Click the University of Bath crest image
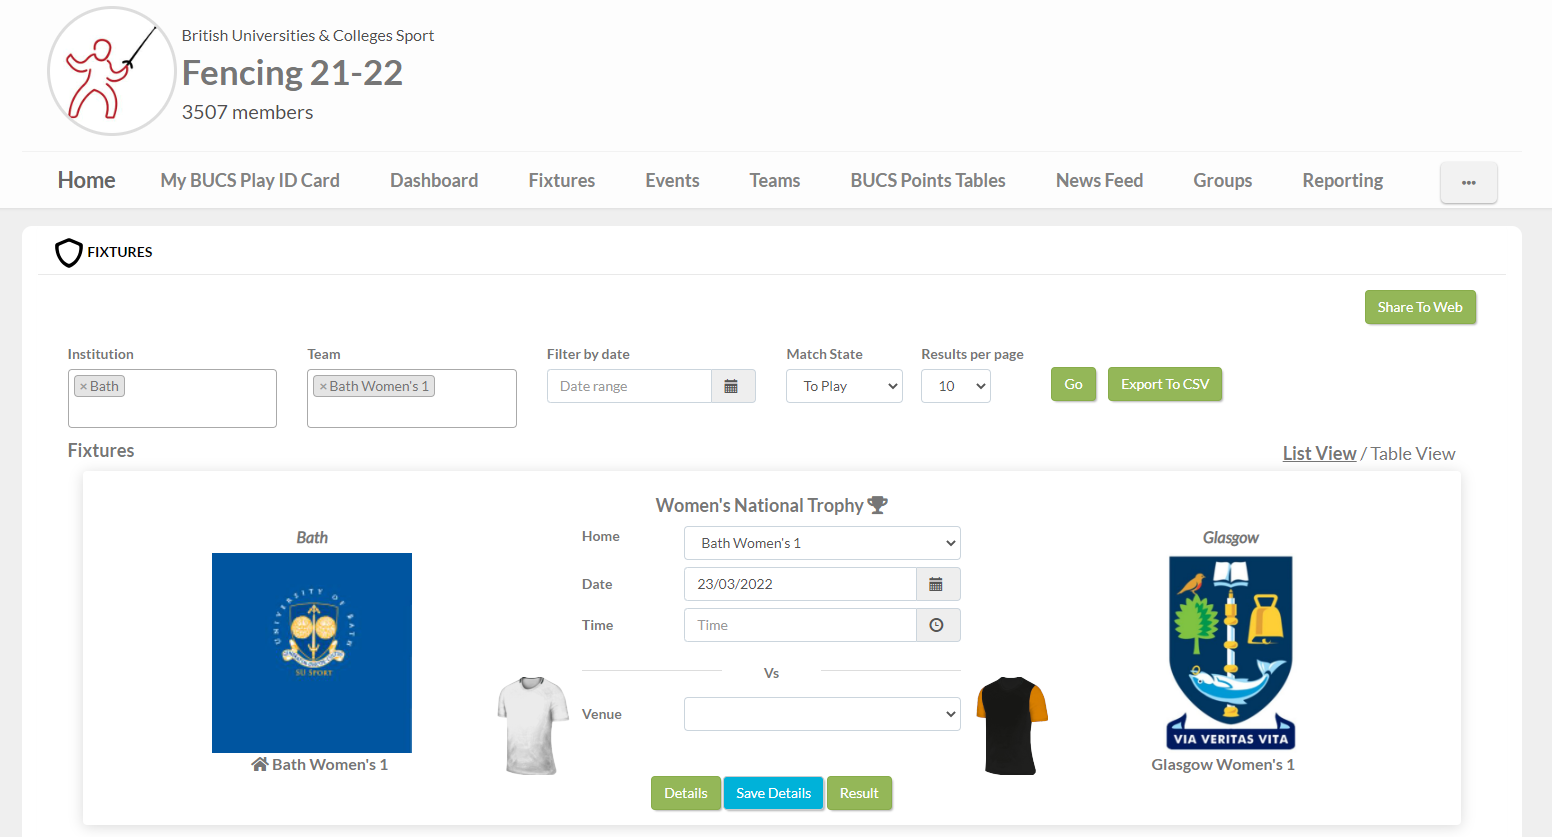1552x837 pixels. (x=312, y=652)
